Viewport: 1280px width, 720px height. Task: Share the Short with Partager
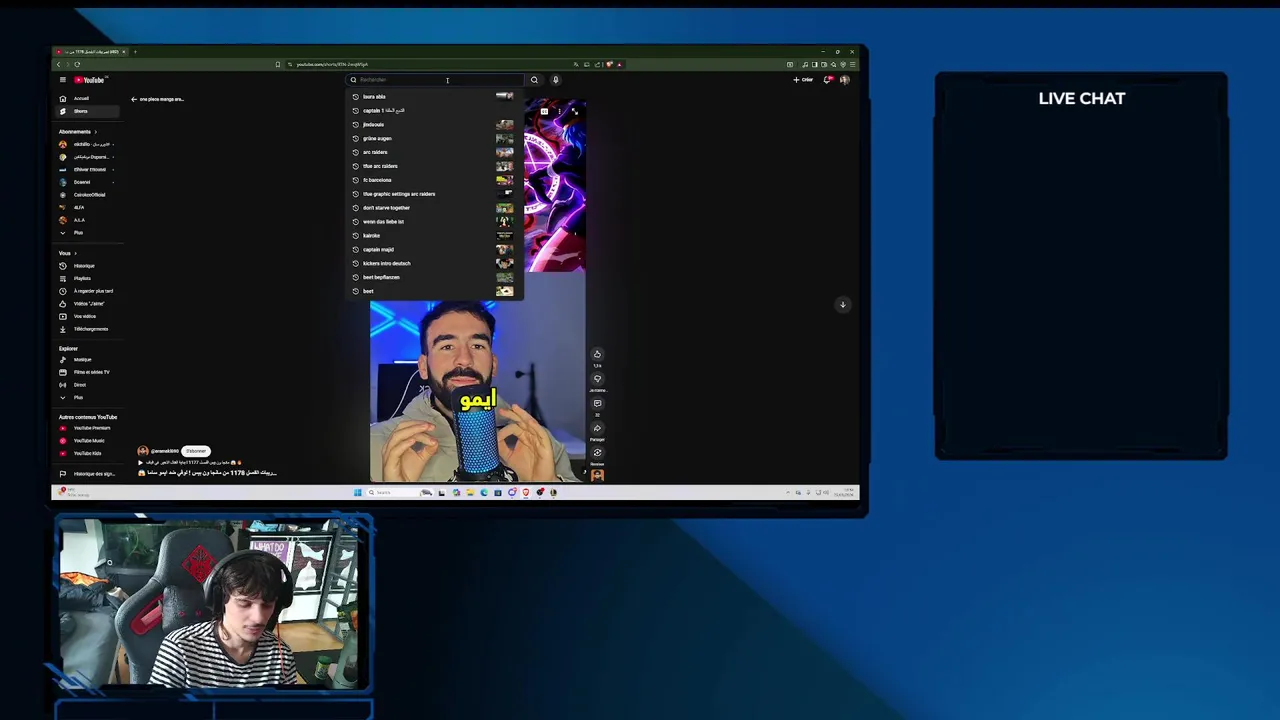(597, 429)
